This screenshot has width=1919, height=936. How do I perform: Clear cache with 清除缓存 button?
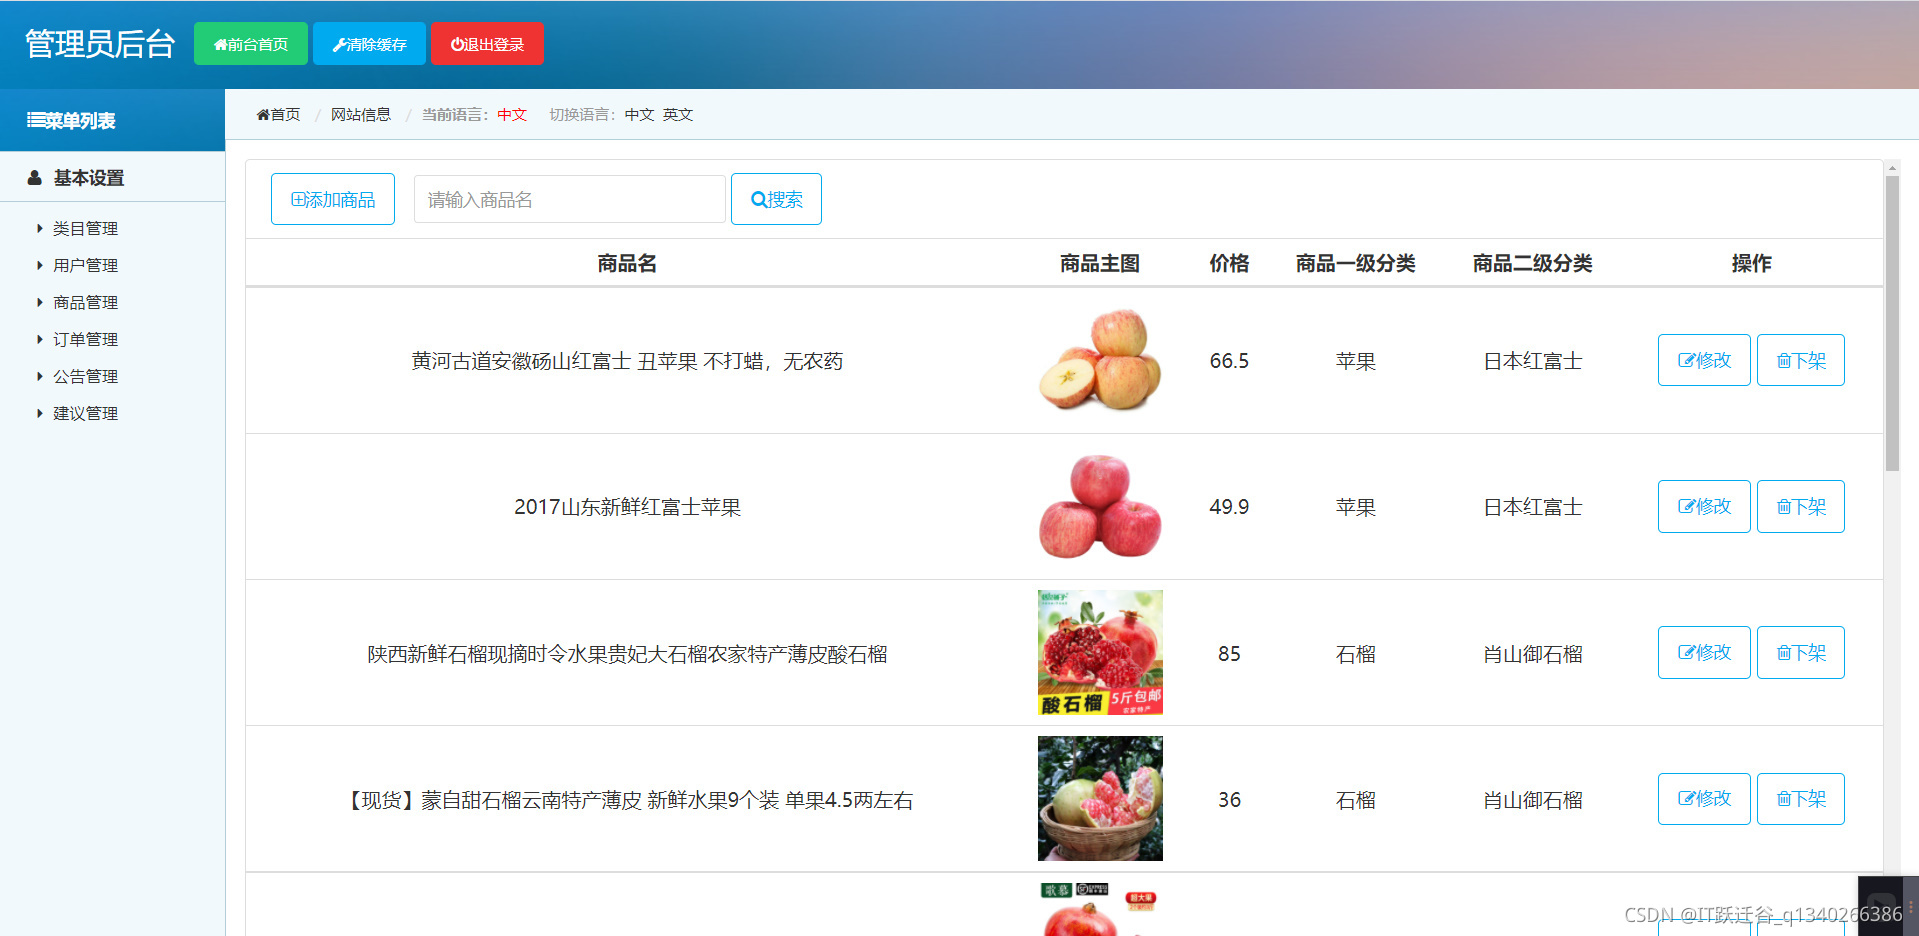tap(369, 44)
